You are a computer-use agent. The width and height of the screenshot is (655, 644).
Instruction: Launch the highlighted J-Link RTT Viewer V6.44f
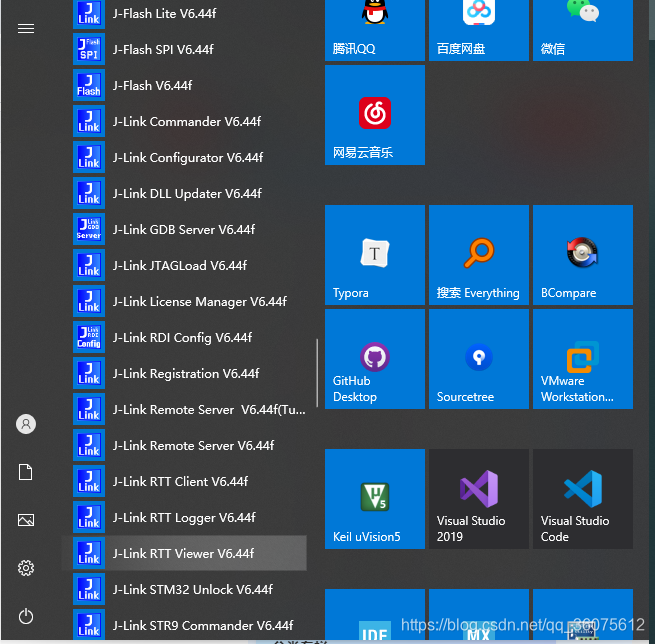pos(184,553)
